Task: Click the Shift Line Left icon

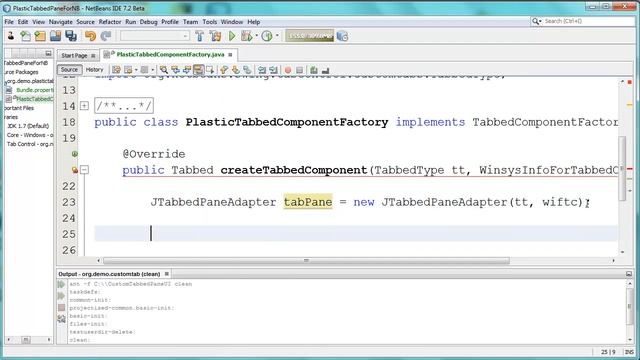Action: pyautogui.click(x=262, y=70)
